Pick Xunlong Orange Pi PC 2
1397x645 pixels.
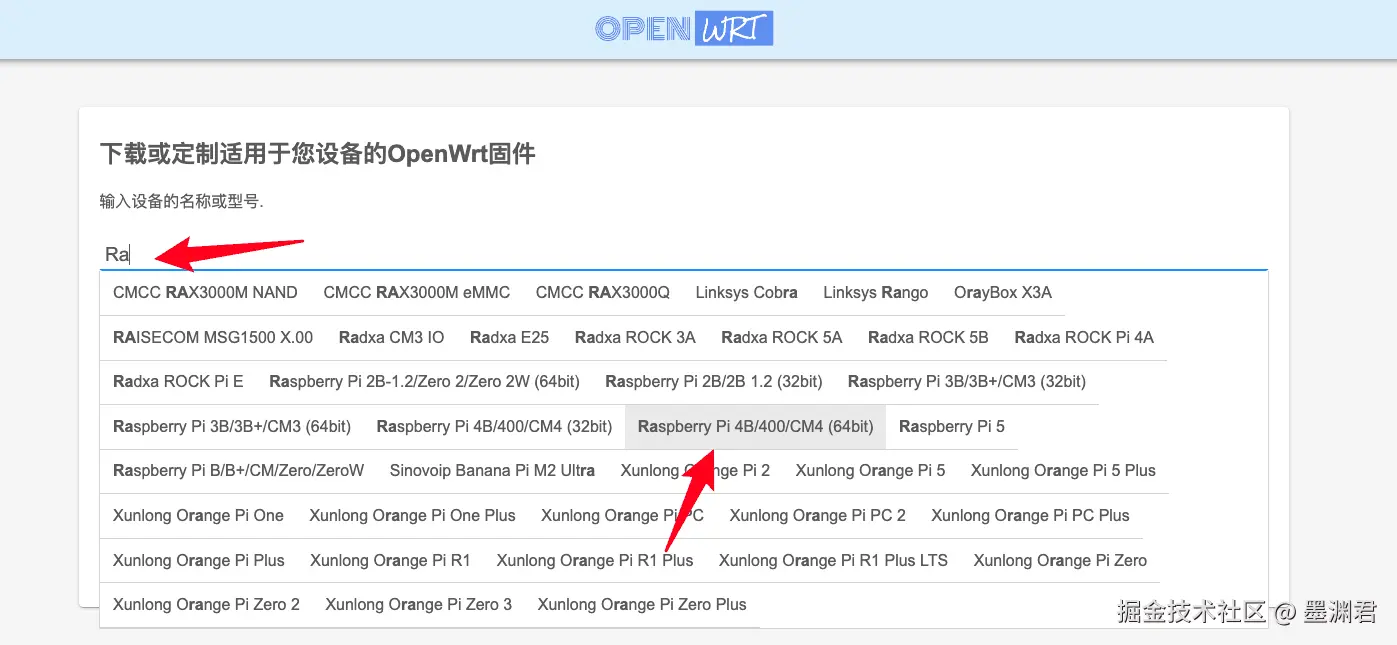[x=817, y=515]
